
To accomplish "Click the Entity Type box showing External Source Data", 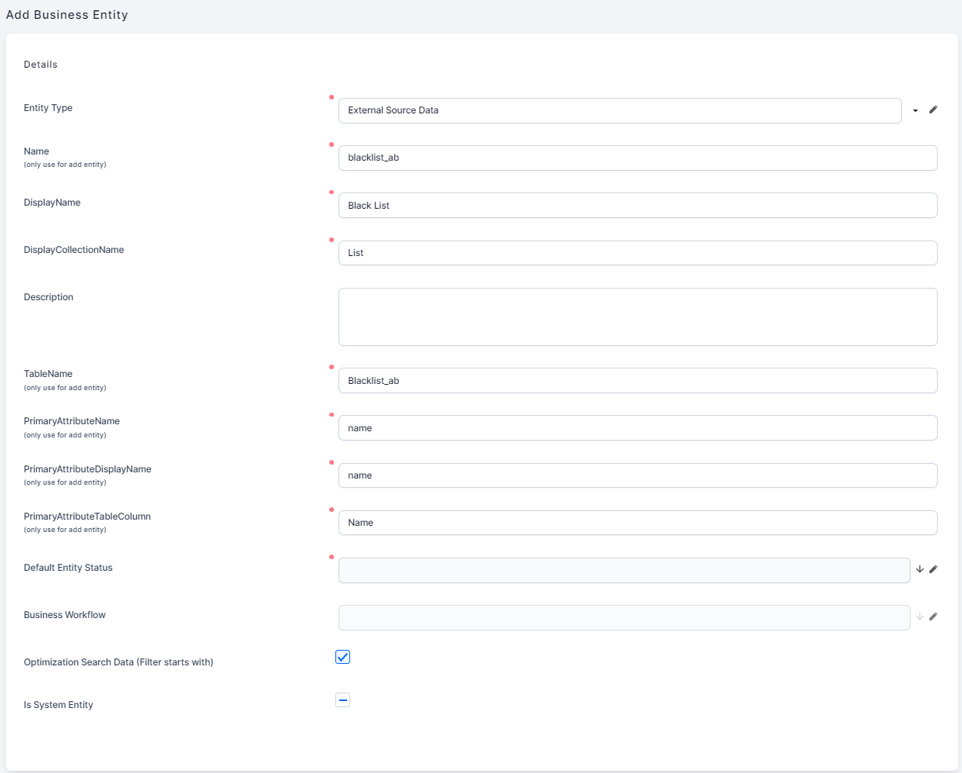I will point(619,110).
